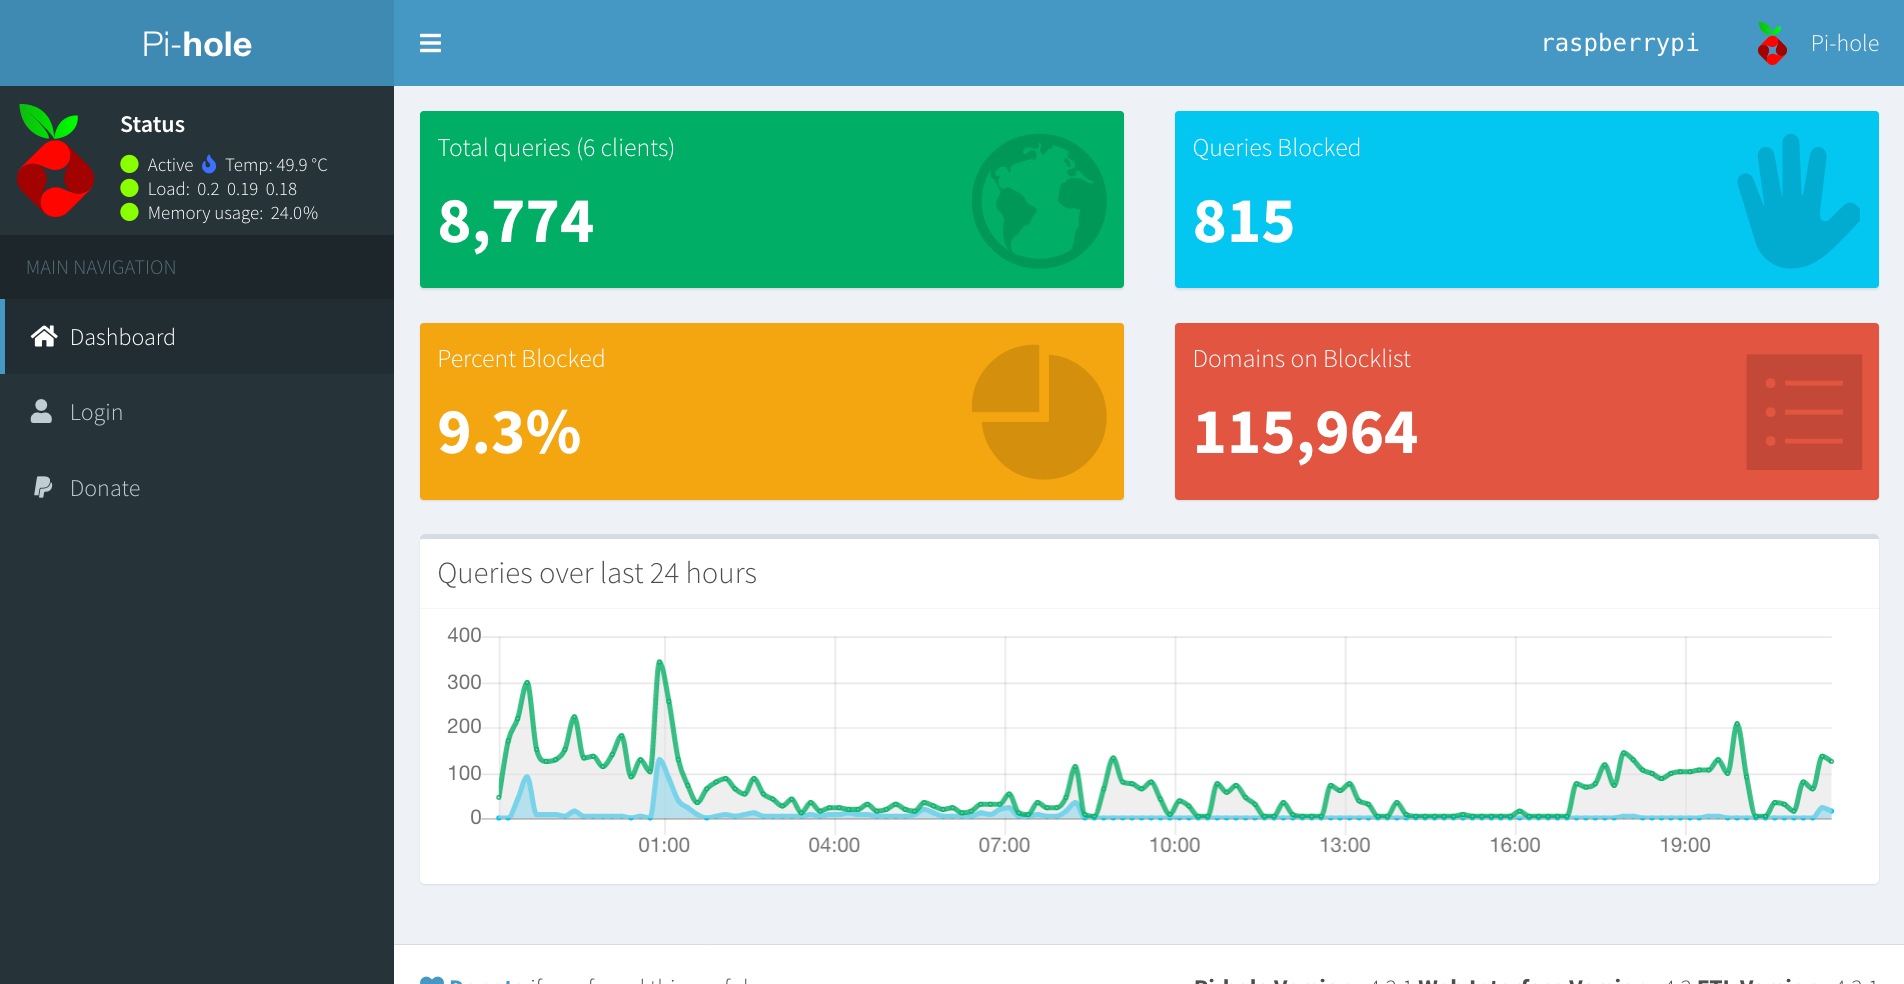This screenshot has width=1904, height=984.
Task: Click the green Active status indicator
Action: click(129, 164)
